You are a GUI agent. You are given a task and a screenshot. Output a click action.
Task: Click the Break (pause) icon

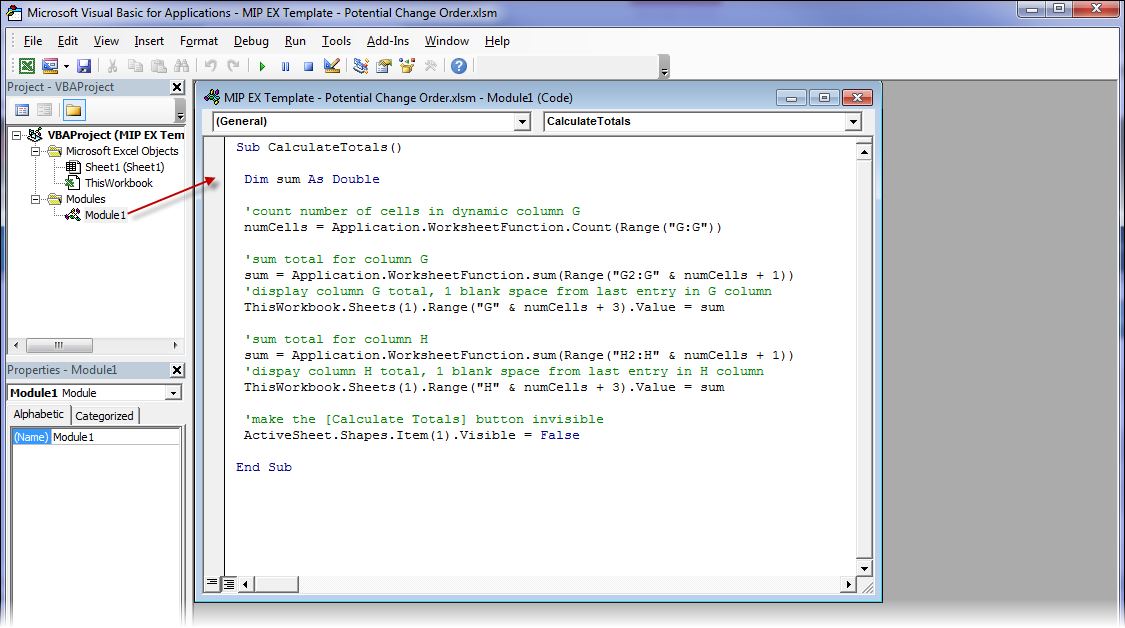[286, 66]
